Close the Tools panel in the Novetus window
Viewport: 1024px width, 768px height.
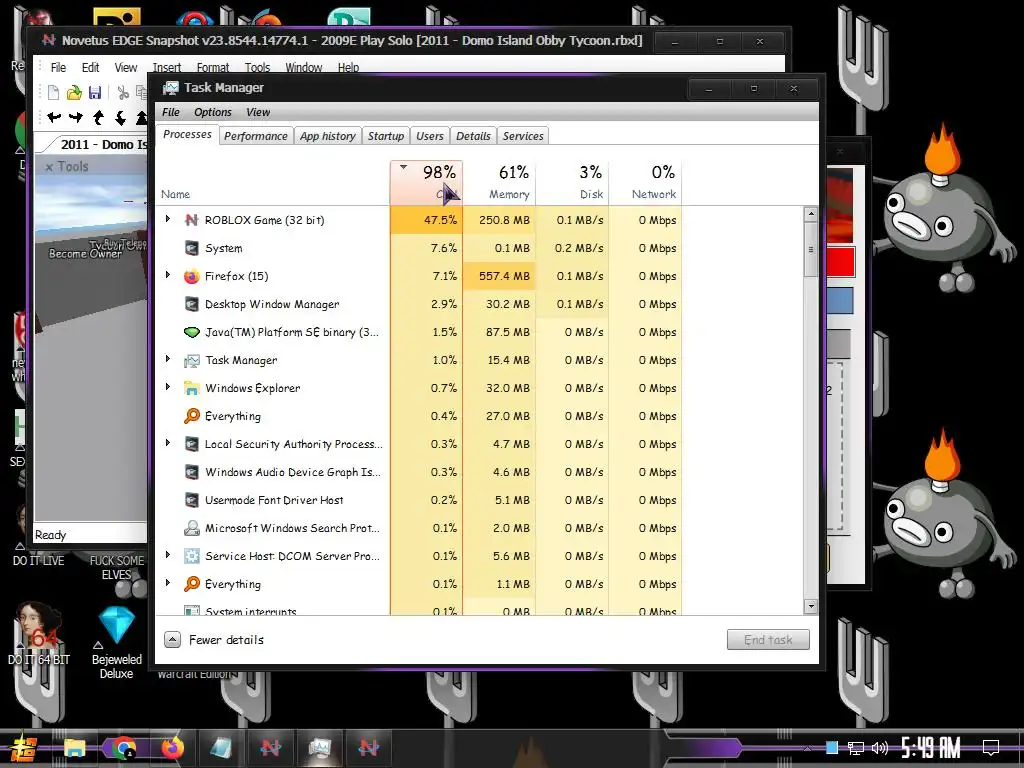pyautogui.click(x=49, y=167)
